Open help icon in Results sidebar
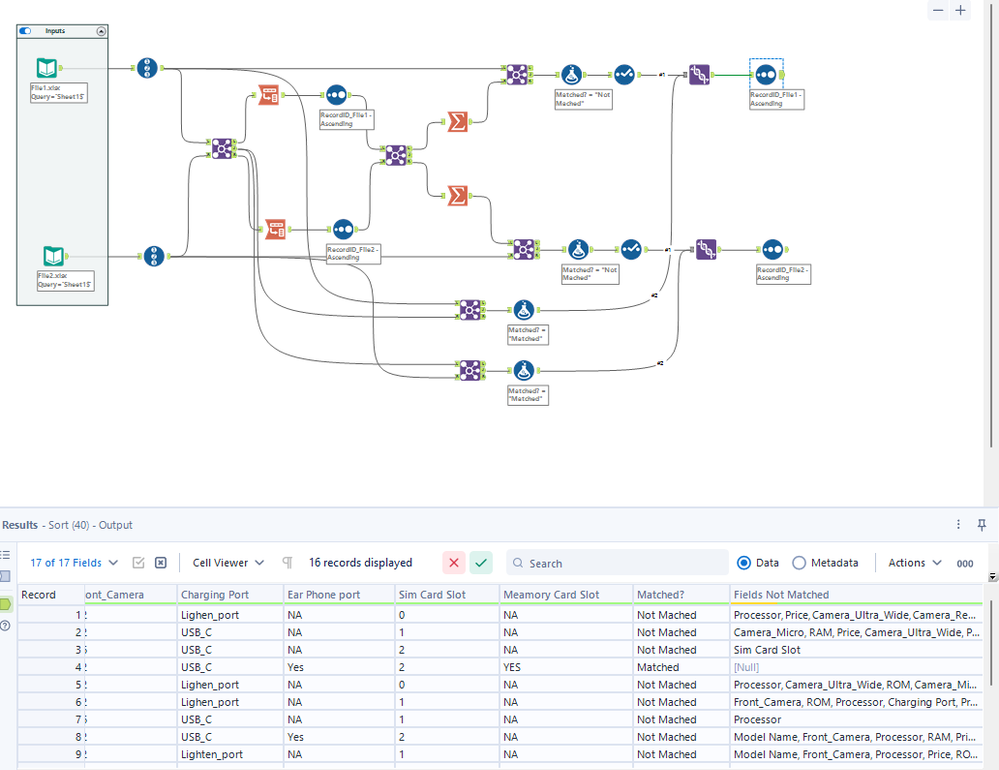The image size is (999, 770). pyautogui.click(x=5, y=625)
